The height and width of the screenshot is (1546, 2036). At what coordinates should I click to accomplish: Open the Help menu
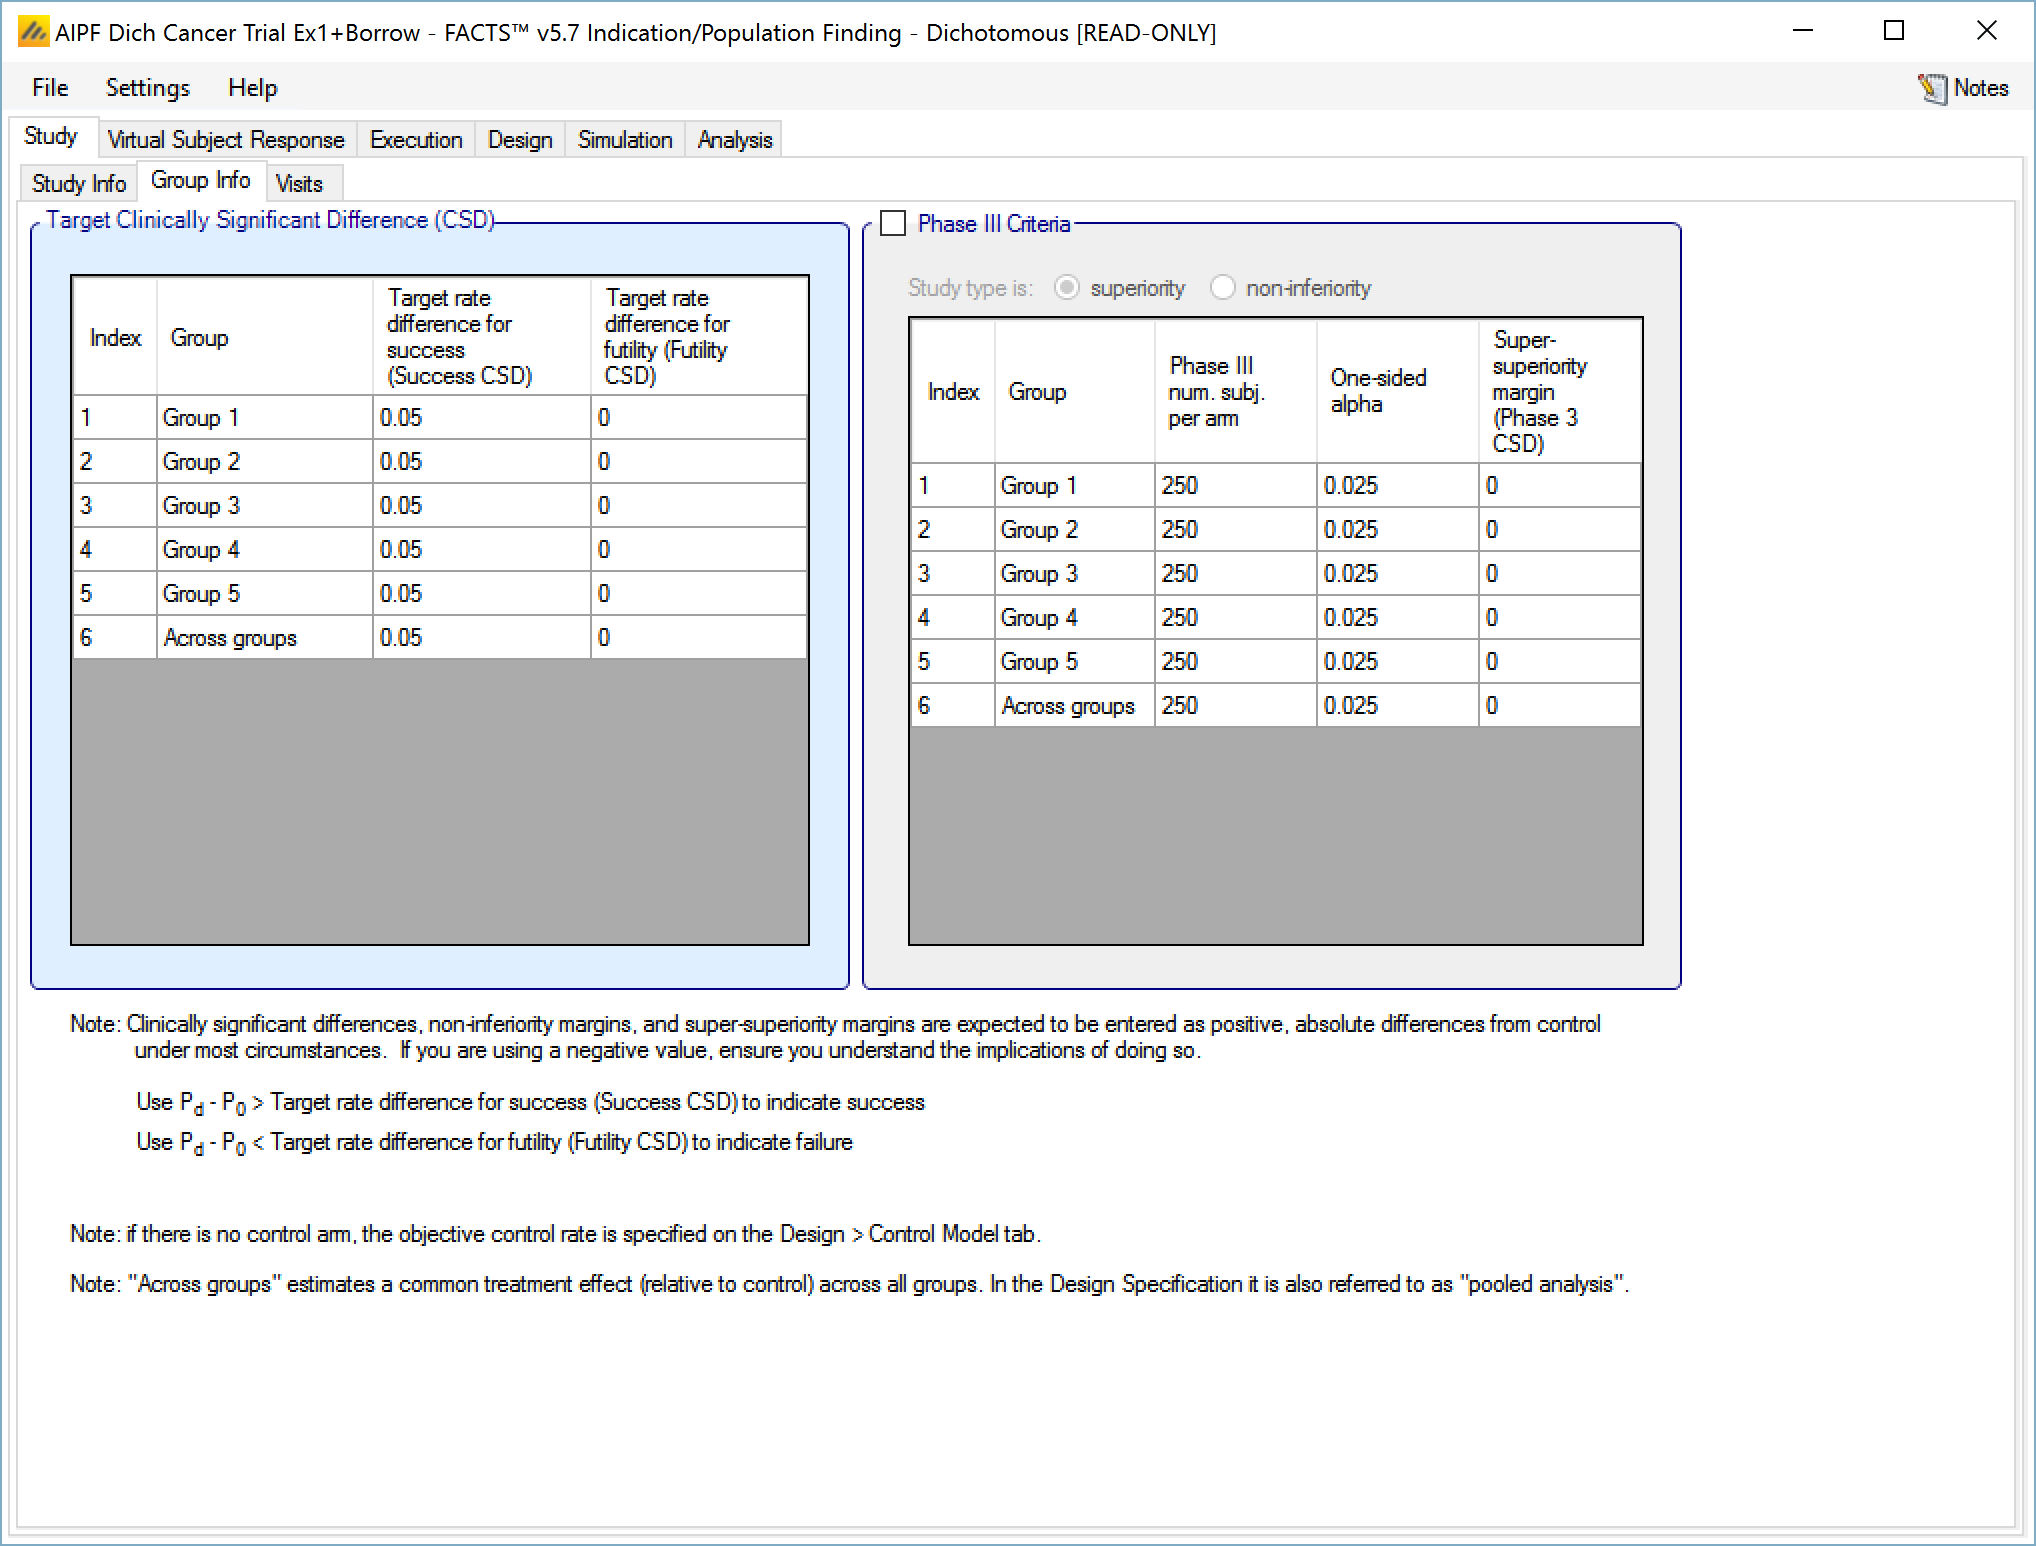coord(252,88)
